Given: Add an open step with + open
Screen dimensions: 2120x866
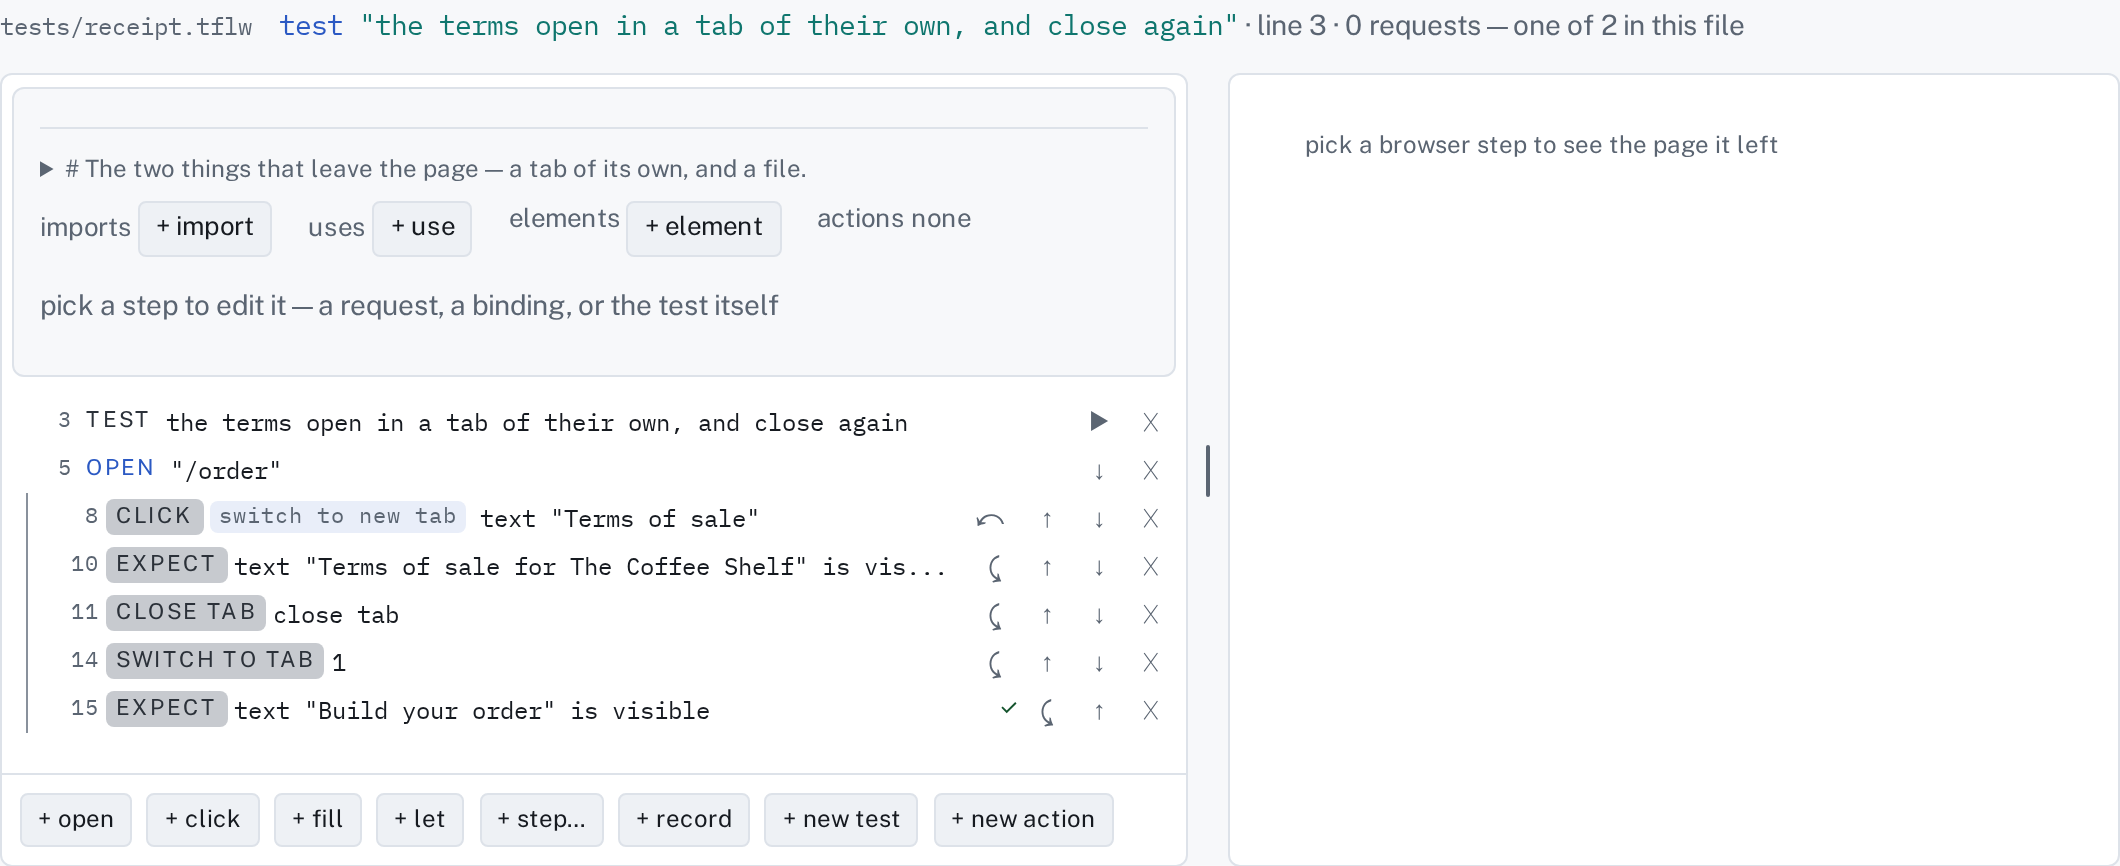Looking at the screenshot, I should tap(76, 820).
